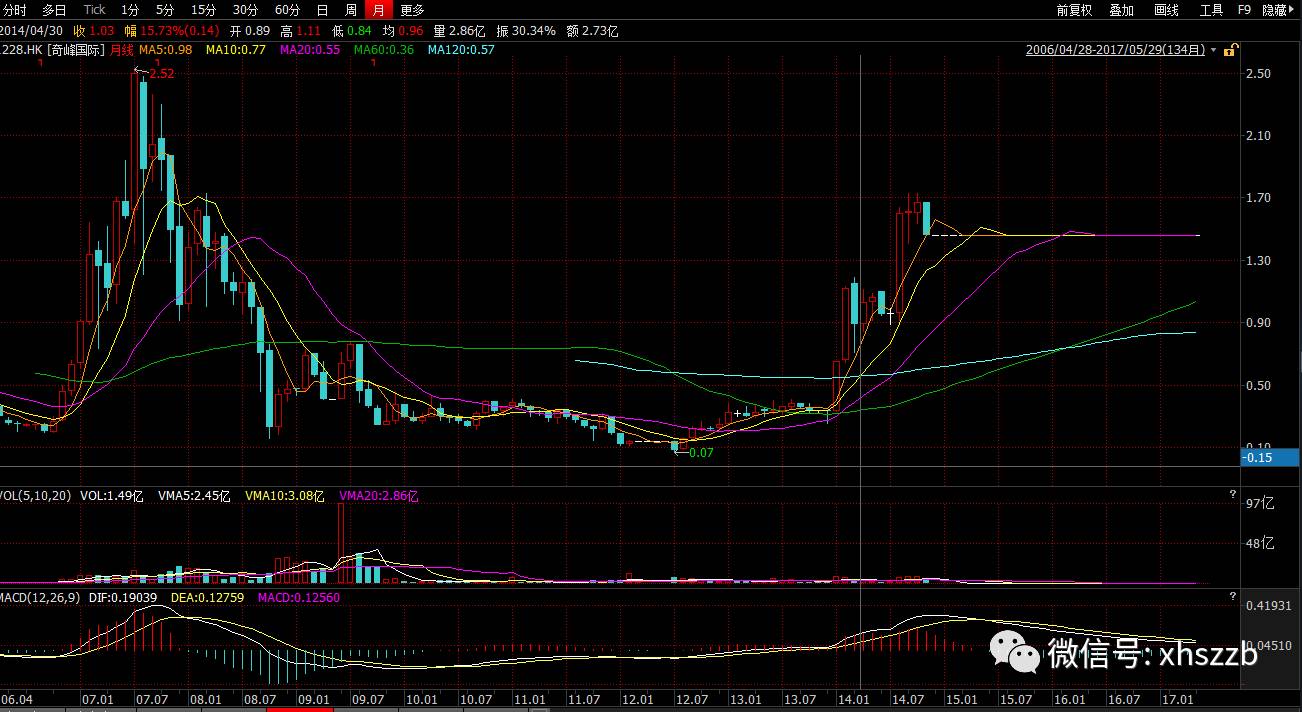1302x712 pixels.
Task: Click the 2.50 price axis label
Action: pos(1259,74)
